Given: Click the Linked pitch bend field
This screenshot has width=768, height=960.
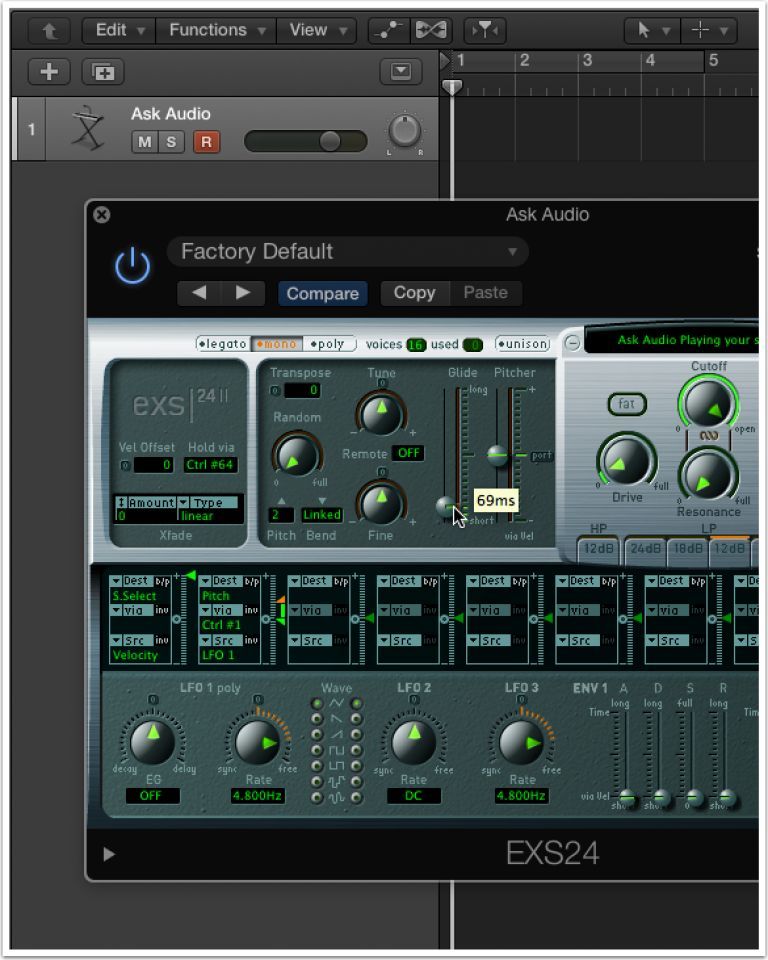Looking at the screenshot, I should pos(322,515).
